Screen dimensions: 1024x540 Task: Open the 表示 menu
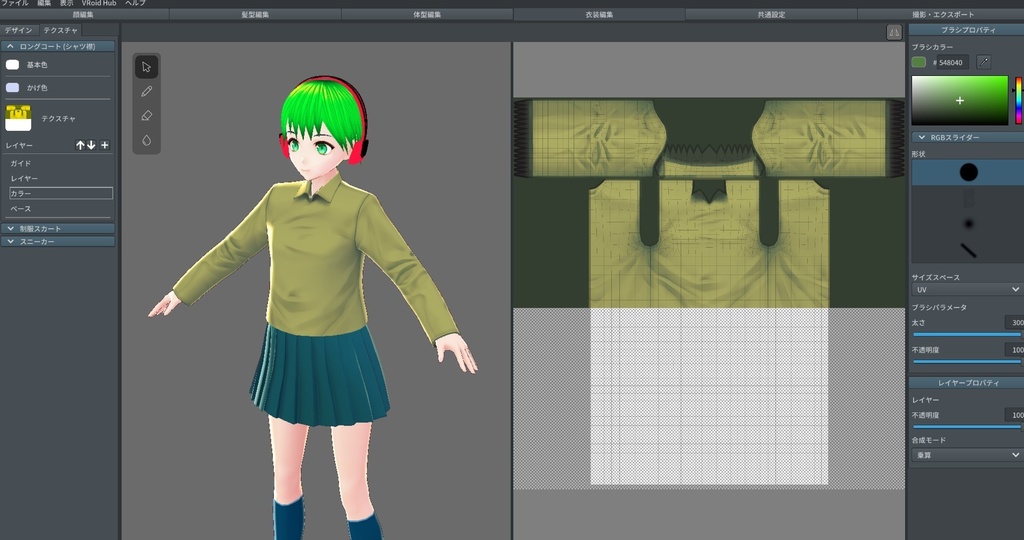coord(67,3)
